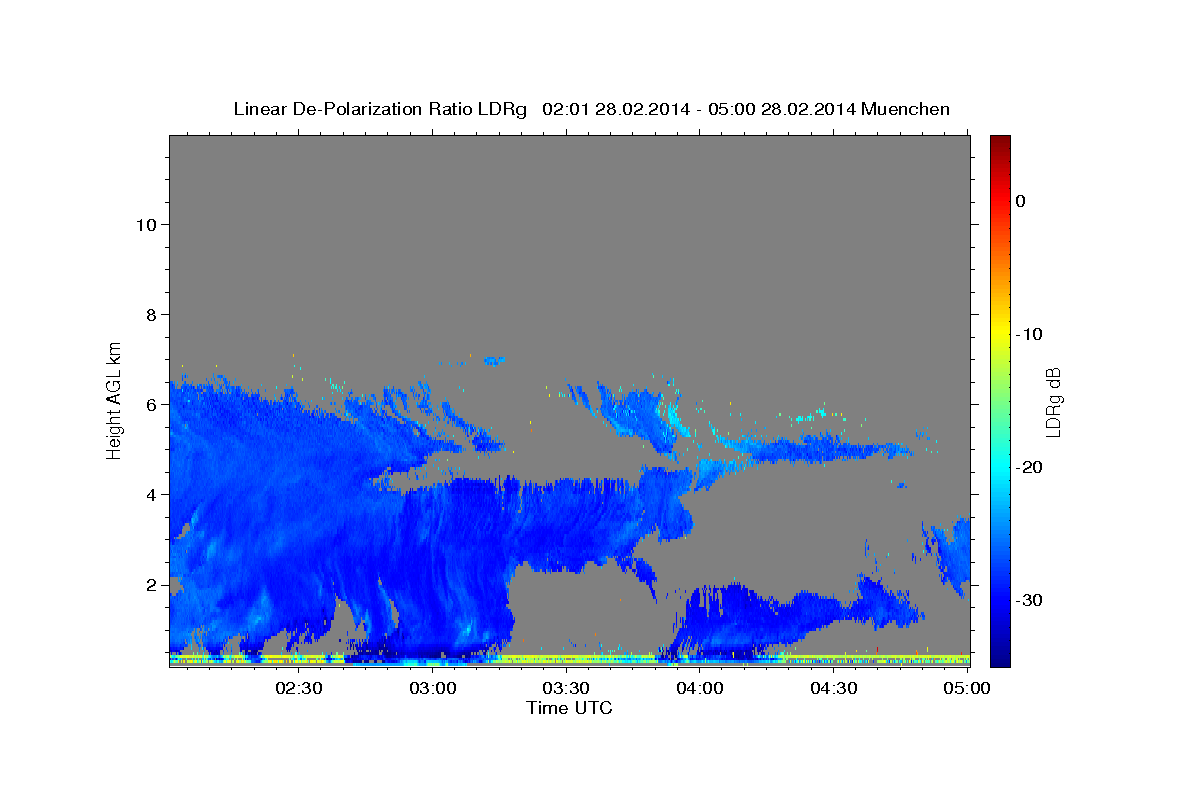
Task: Click the 04:00 time tick label
Action: [x=700, y=688]
